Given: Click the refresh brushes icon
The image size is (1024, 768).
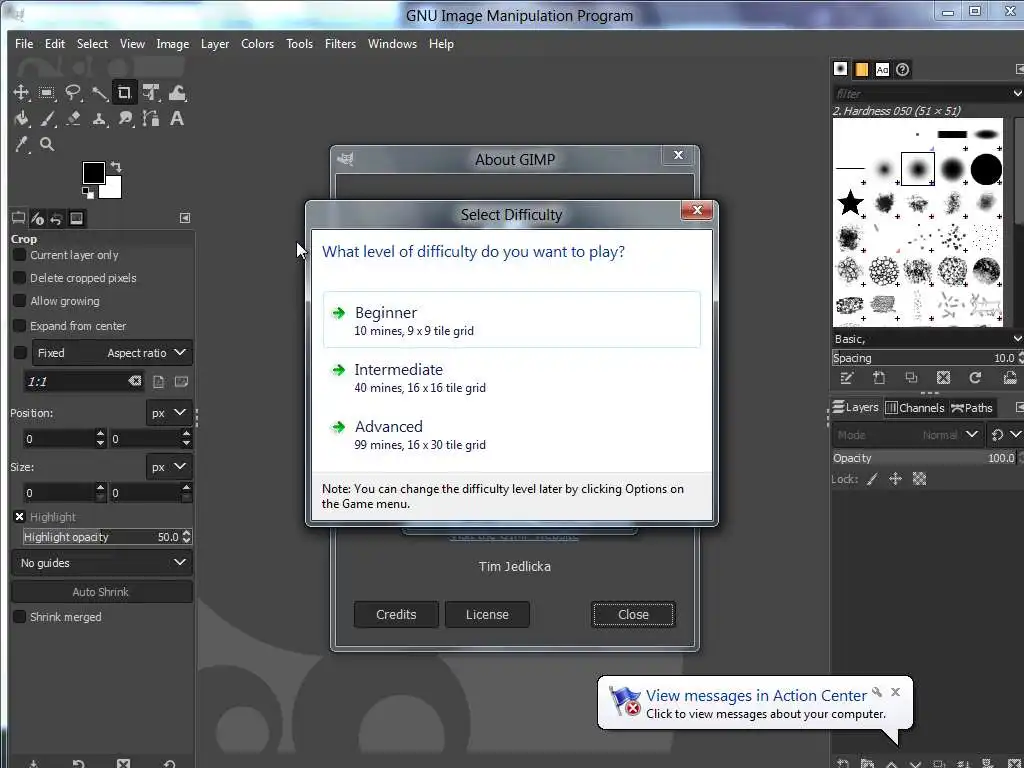Looking at the screenshot, I should click(975, 377).
